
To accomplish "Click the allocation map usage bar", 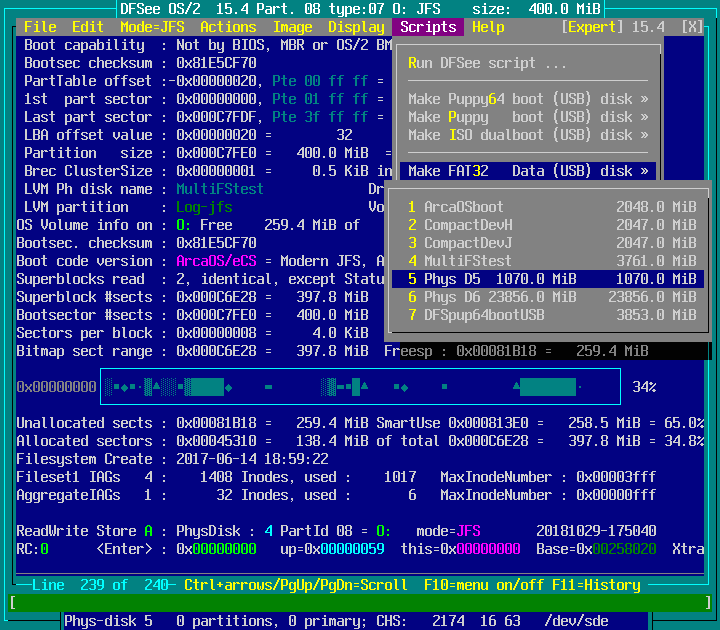I will [360, 387].
